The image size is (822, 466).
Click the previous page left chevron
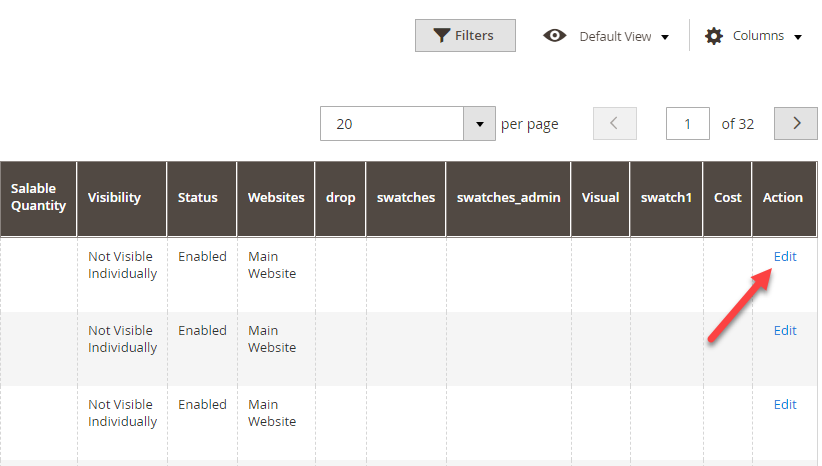614,124
